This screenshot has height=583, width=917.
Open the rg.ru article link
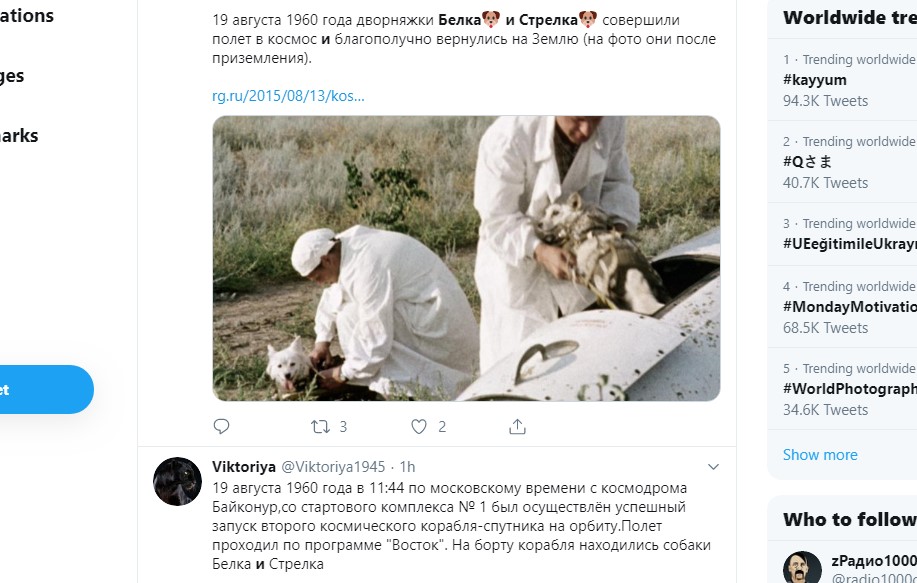coord(288,96)
